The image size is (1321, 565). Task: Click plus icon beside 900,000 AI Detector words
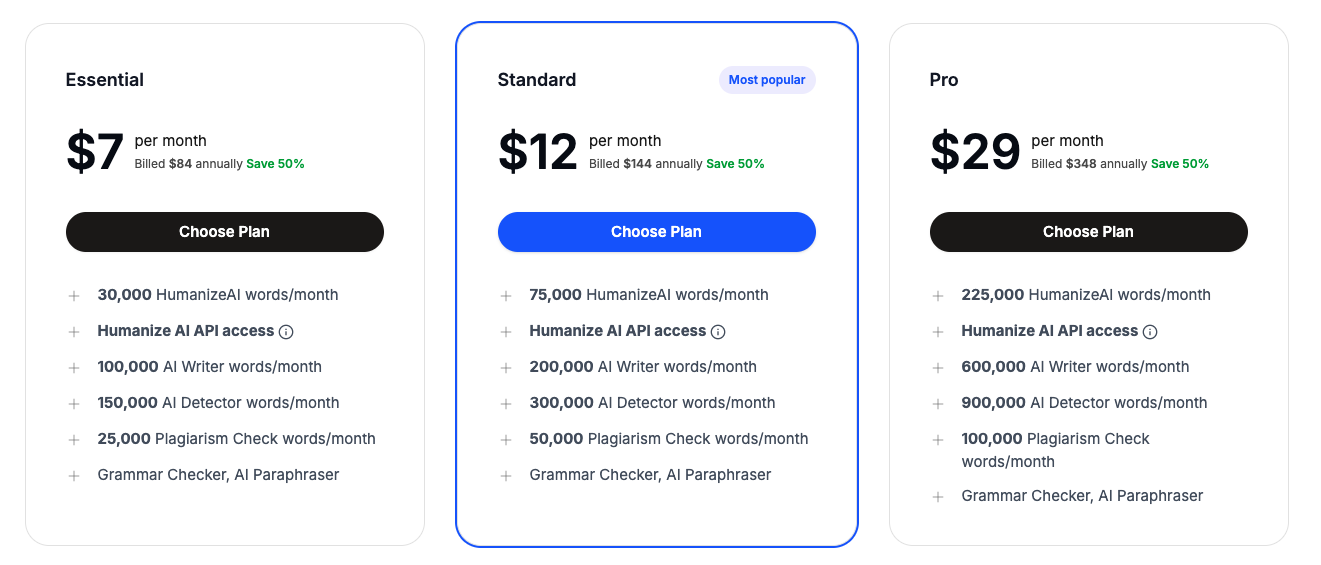pyautogui.click(x=938, y=404)
